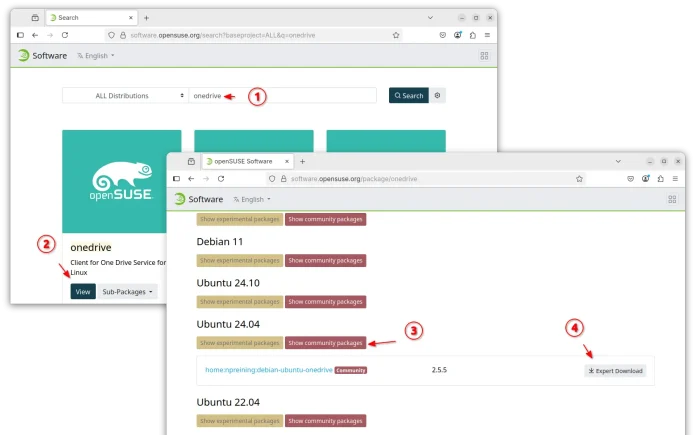Click Expert Download for the Ubuntu 24.04 package

tap(615, 371)
